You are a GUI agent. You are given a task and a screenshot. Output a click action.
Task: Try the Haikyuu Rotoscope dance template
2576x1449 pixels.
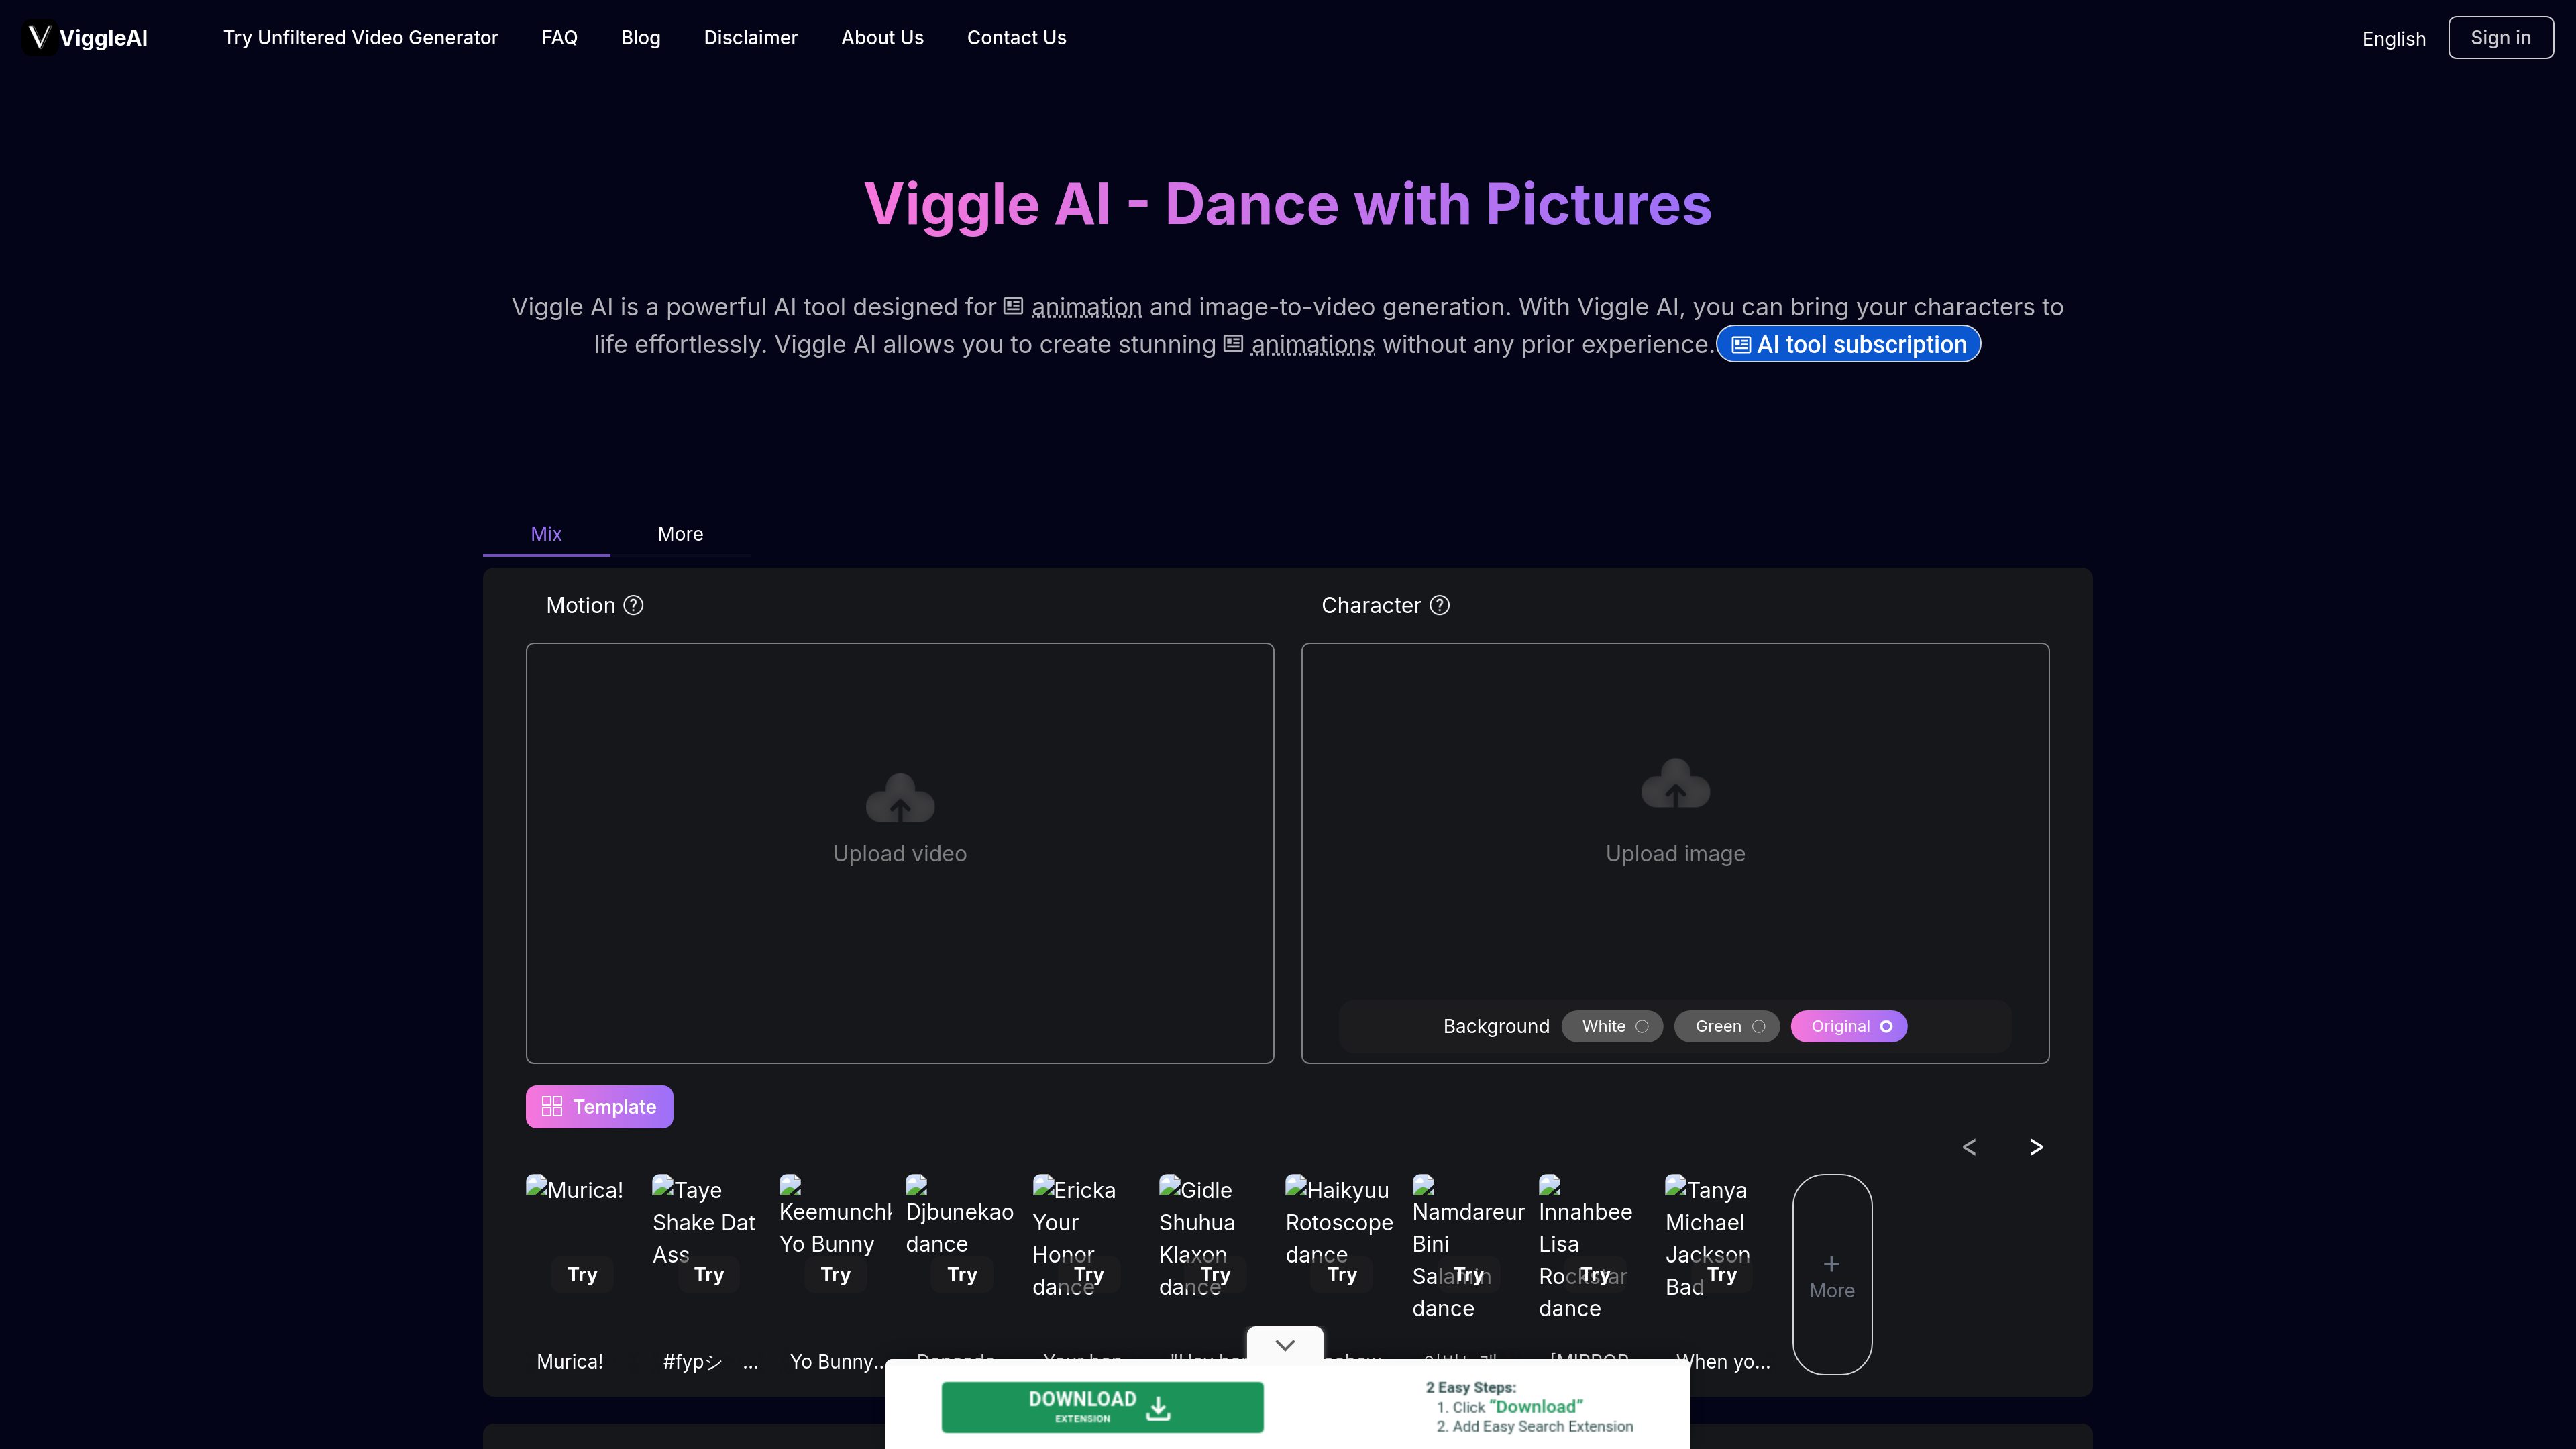pyautogui.click(x=1342, y=1274)
